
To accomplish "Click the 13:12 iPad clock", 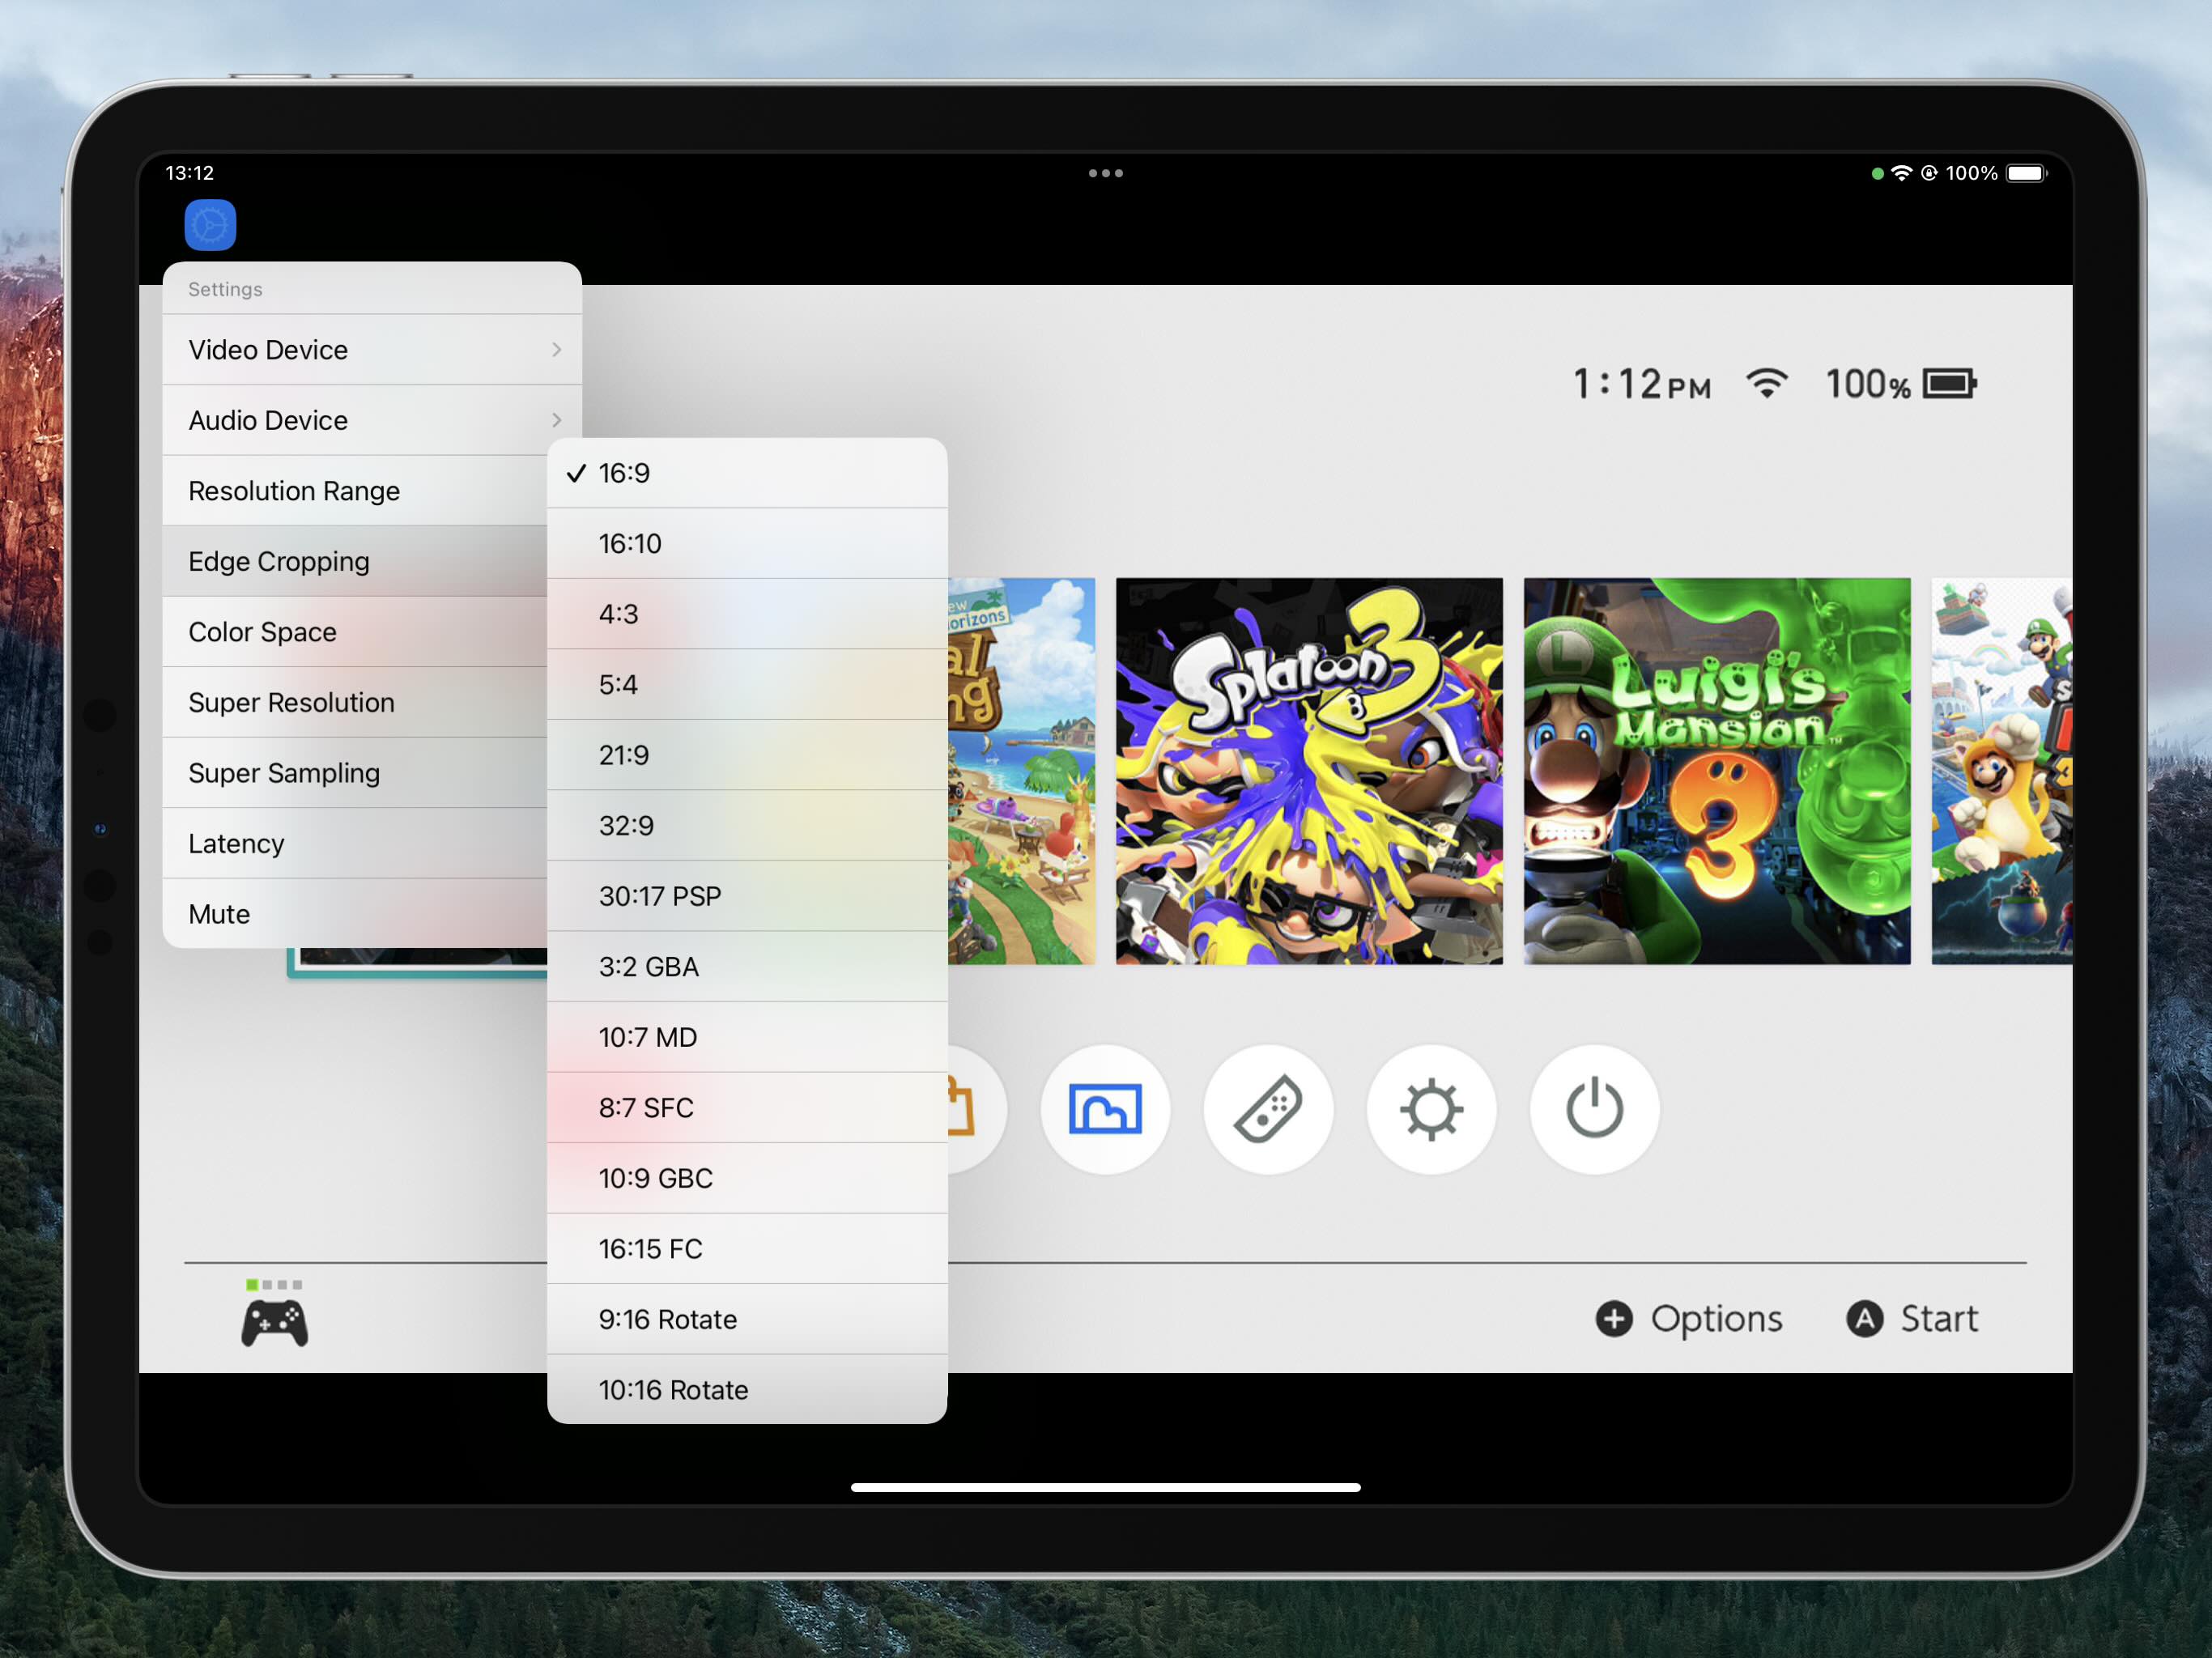I will click(x=190, y=173).
